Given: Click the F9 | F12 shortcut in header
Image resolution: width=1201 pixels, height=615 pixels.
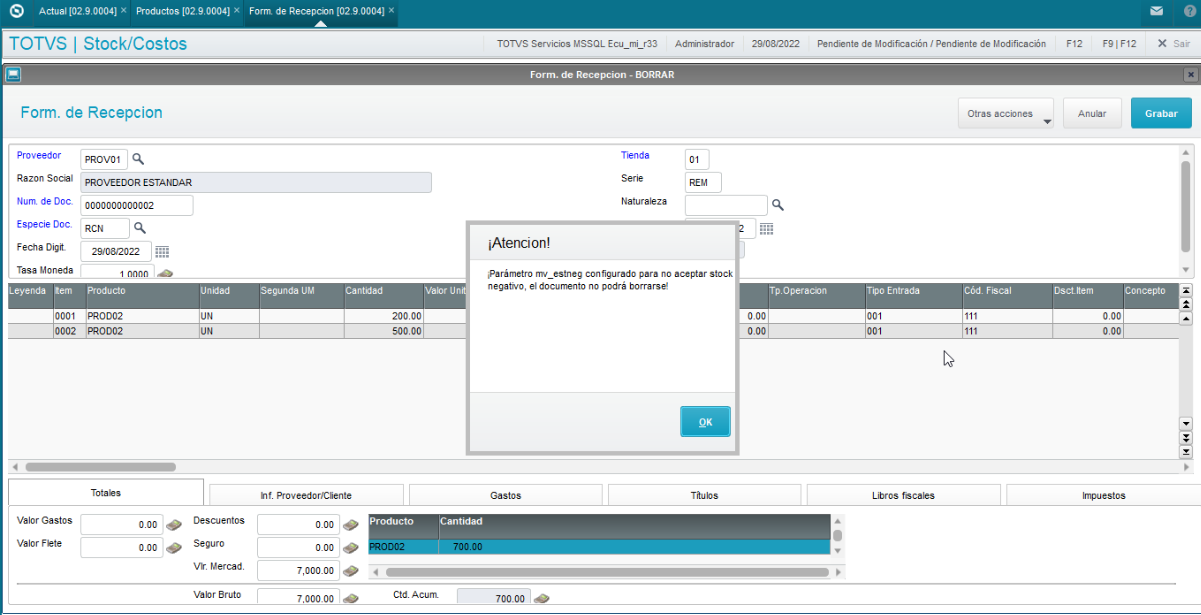Looking at the screenshot, I should tap(1119, 44).
